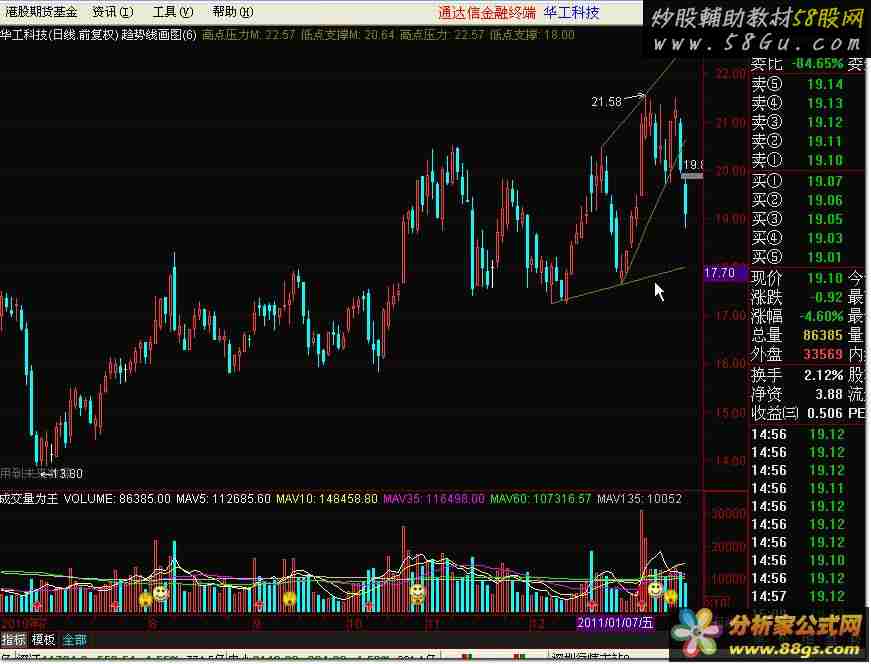Click the MAV60: 107316.57 readout
Viewport: 871px width, 664px height.
540,499
